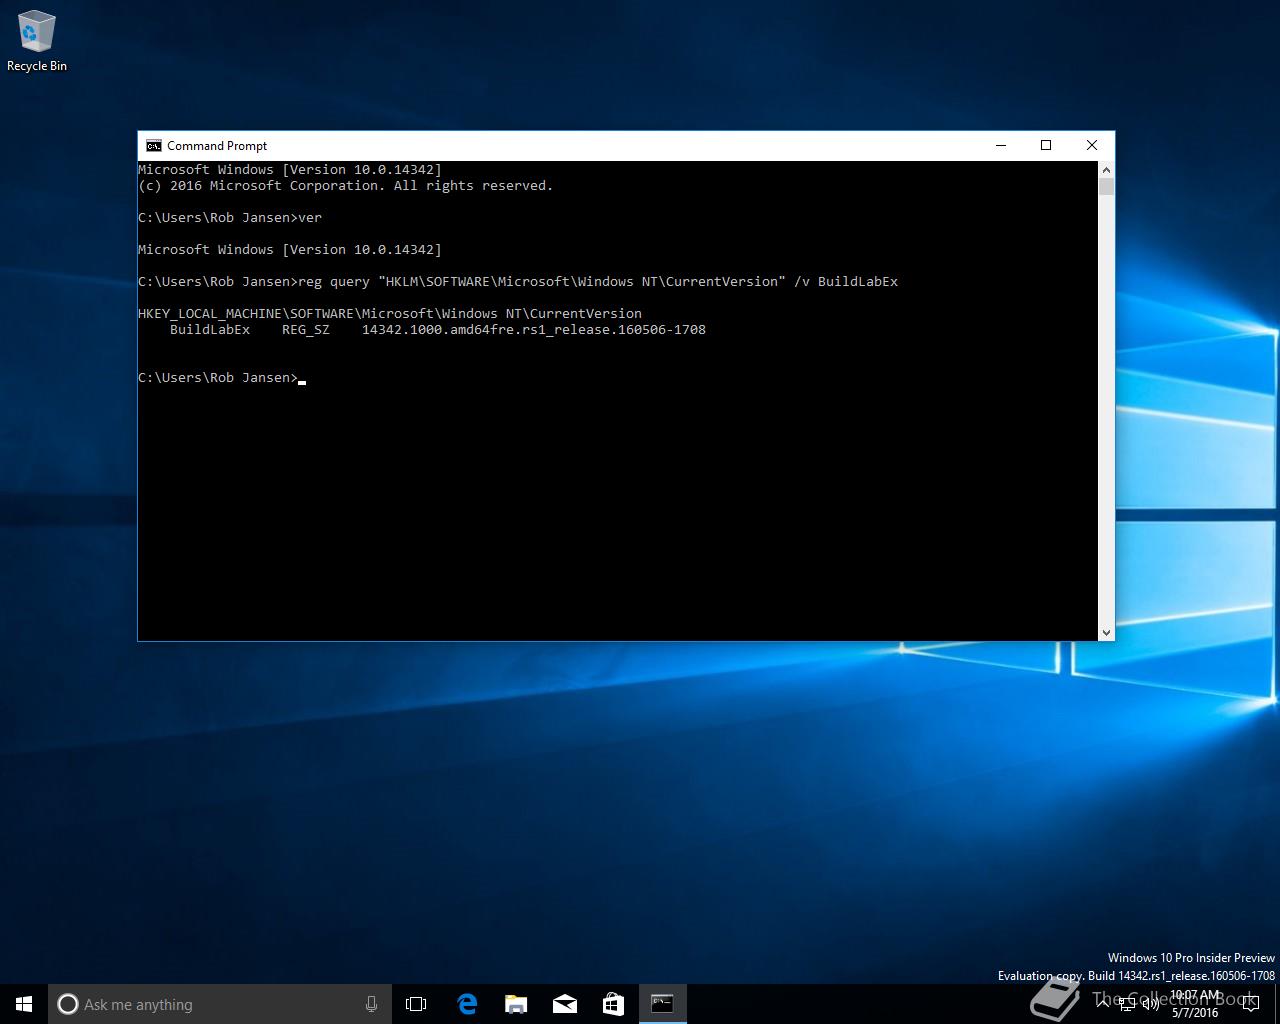Open File Explorer from the taskbar
Screen dimensions: 1280x1024
coord(516,1004)
